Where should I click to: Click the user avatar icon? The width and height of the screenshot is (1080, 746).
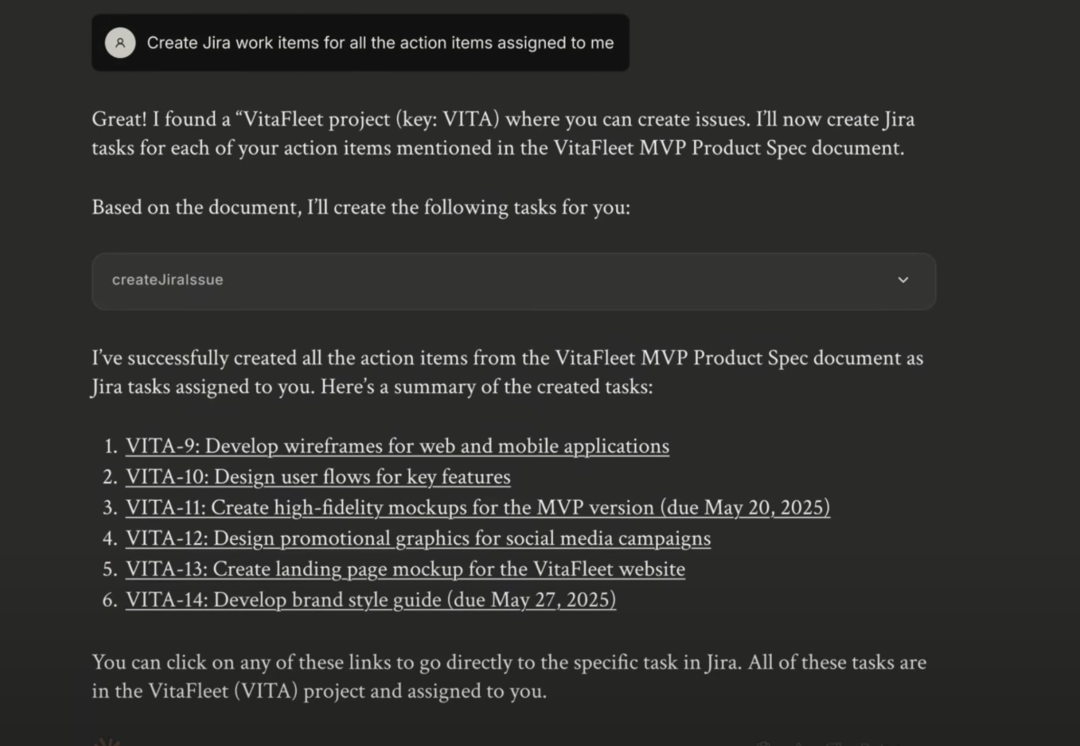point(120,43)
